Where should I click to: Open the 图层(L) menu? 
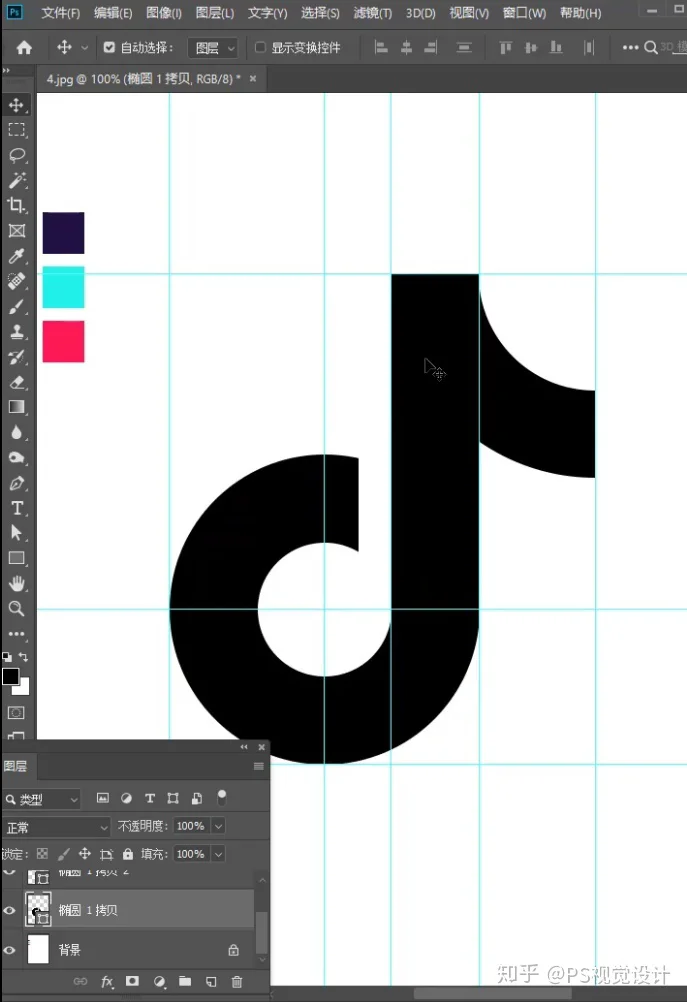(215, 13)
